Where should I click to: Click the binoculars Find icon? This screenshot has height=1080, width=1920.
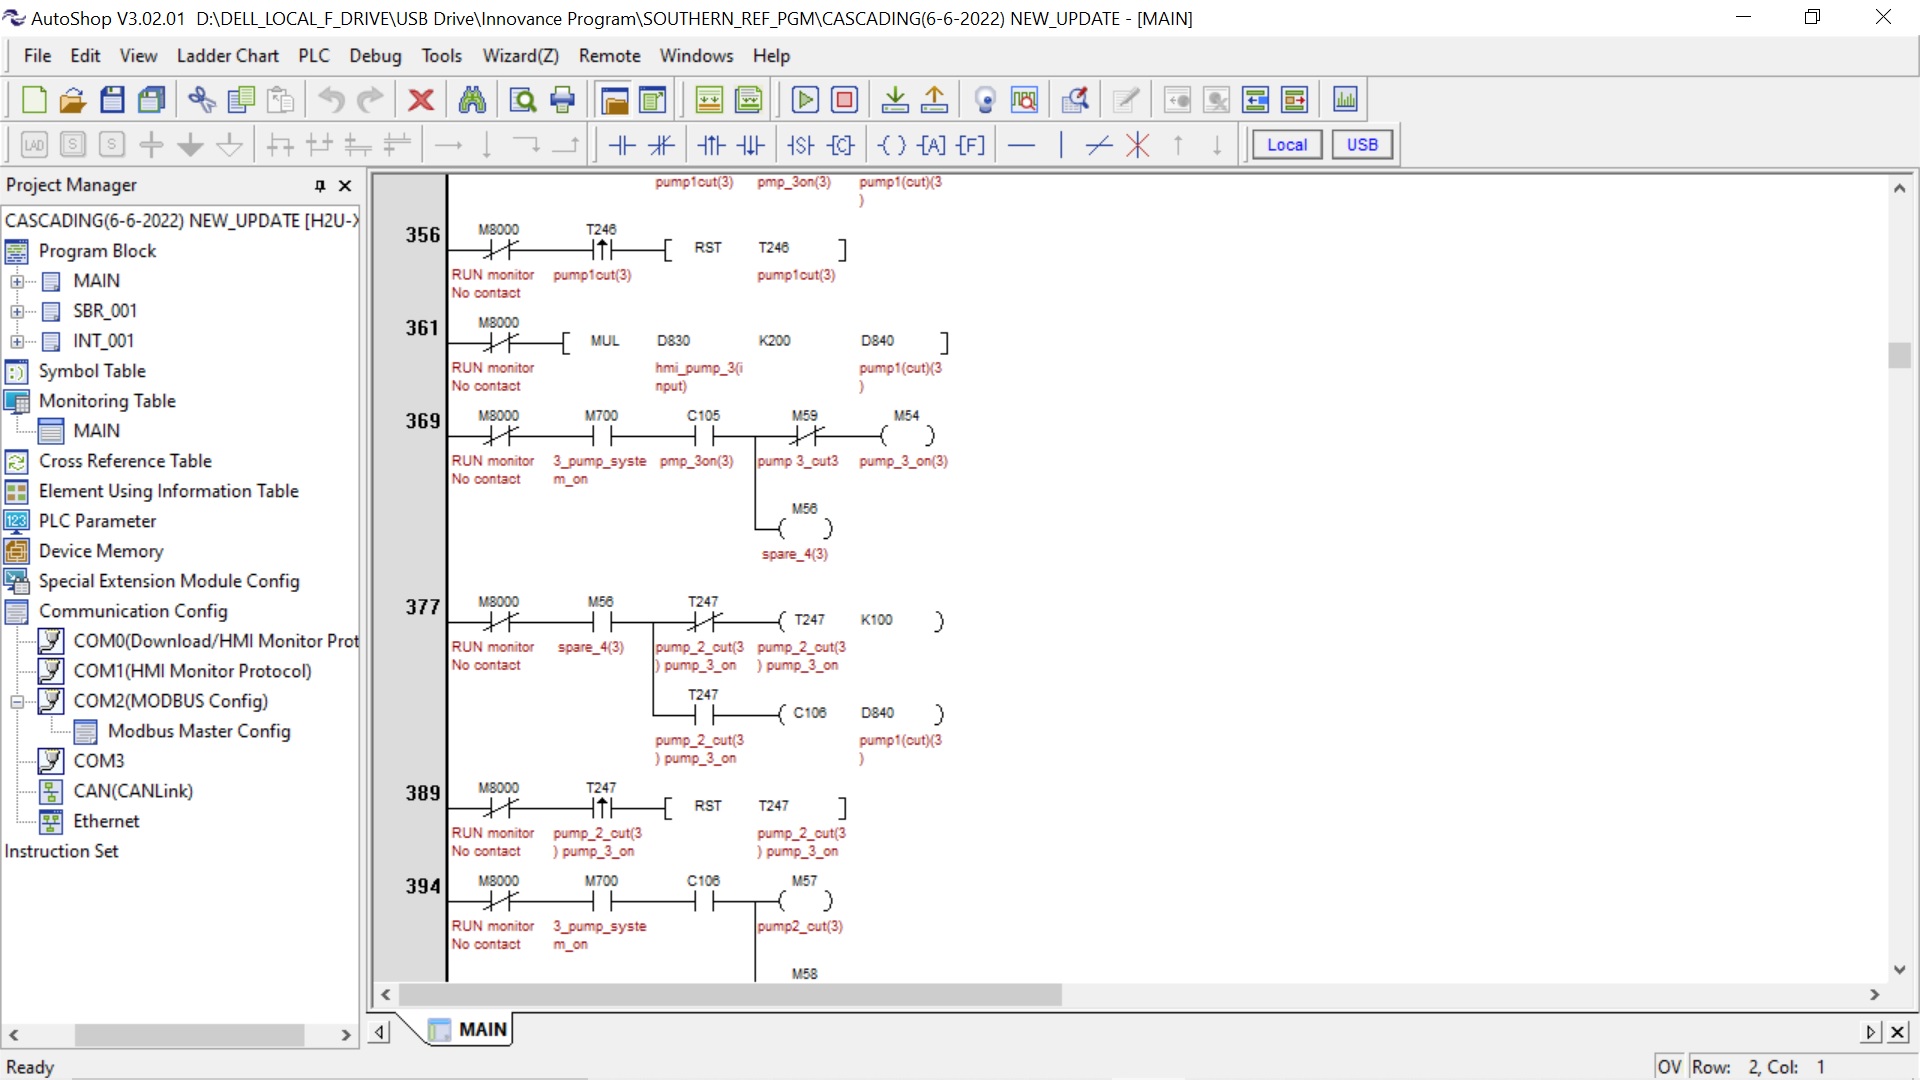[x=472, y=100]
